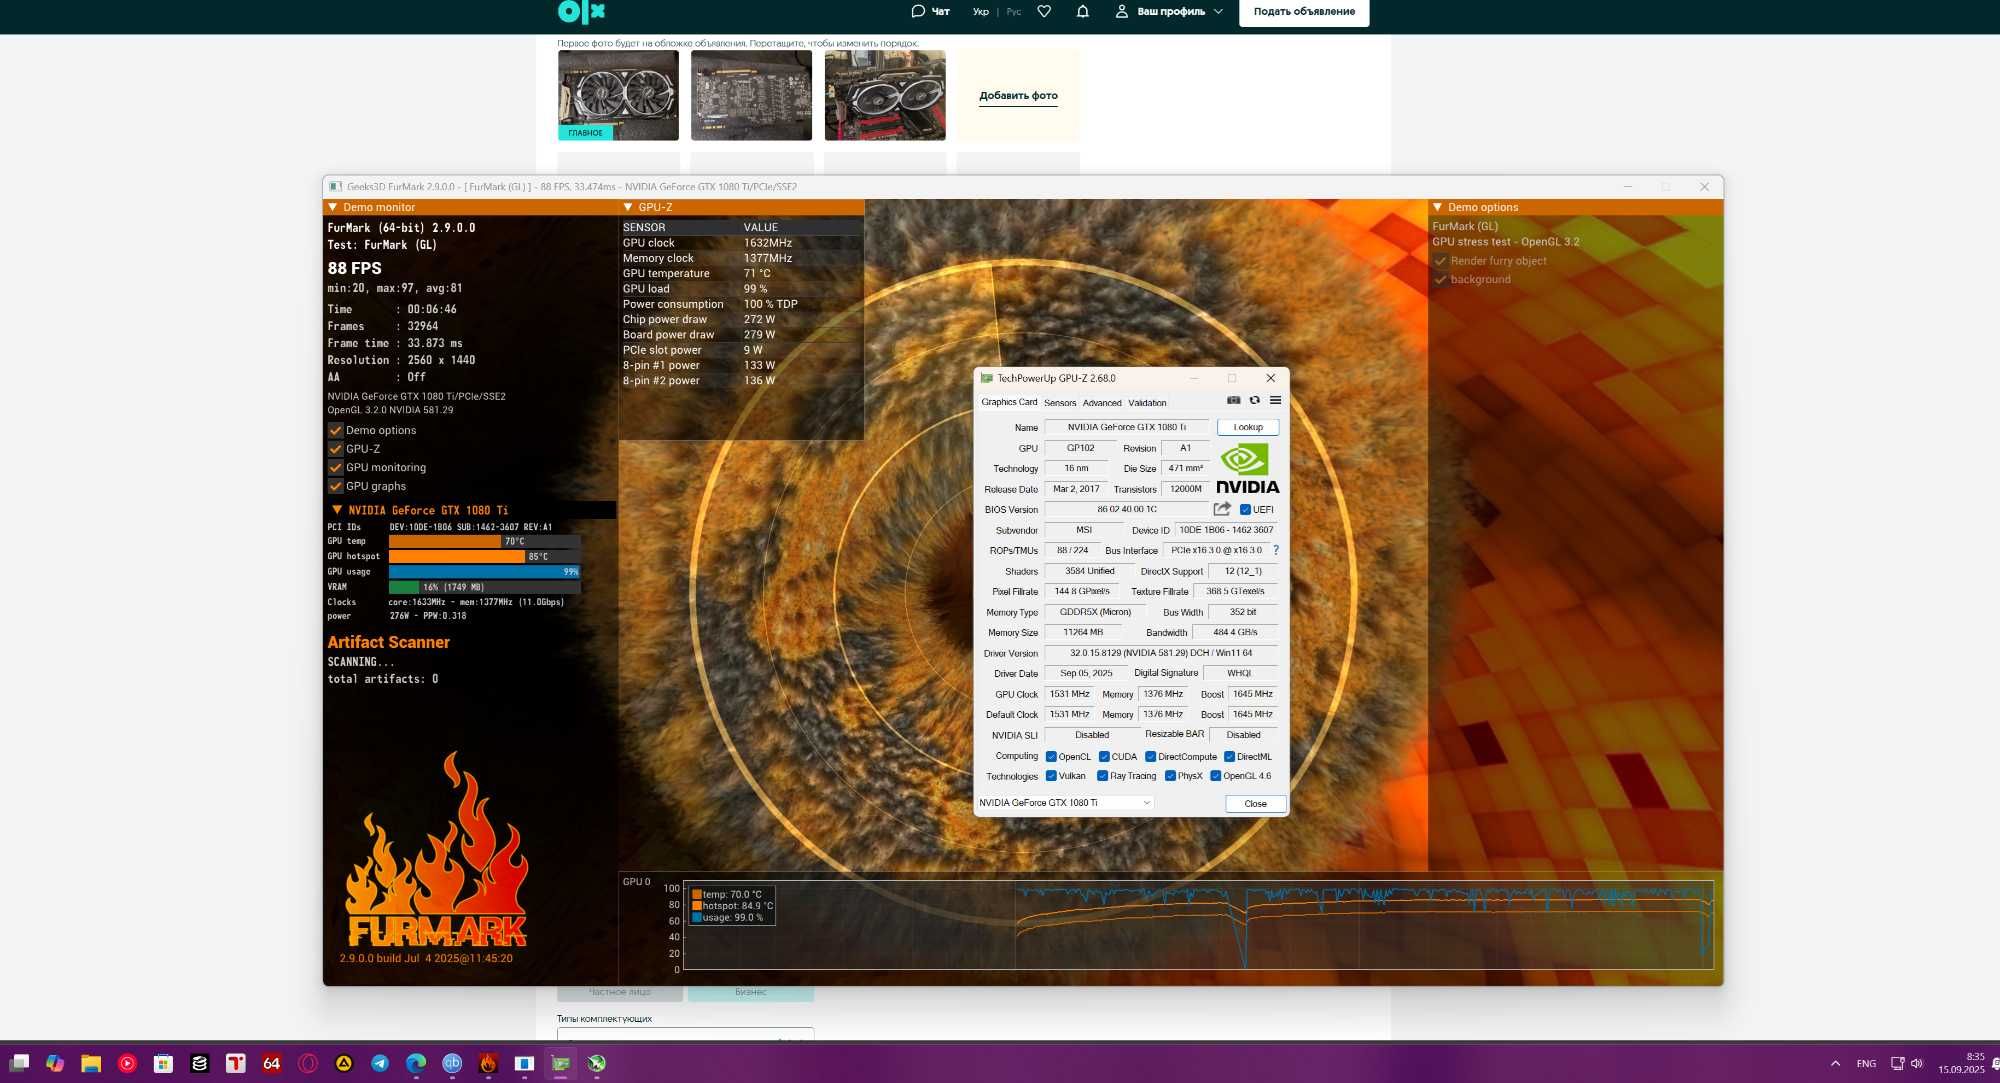The image size is (2000, 1083).
Task: Launch Copilot from the taskbar
Action: (55, 1063)
